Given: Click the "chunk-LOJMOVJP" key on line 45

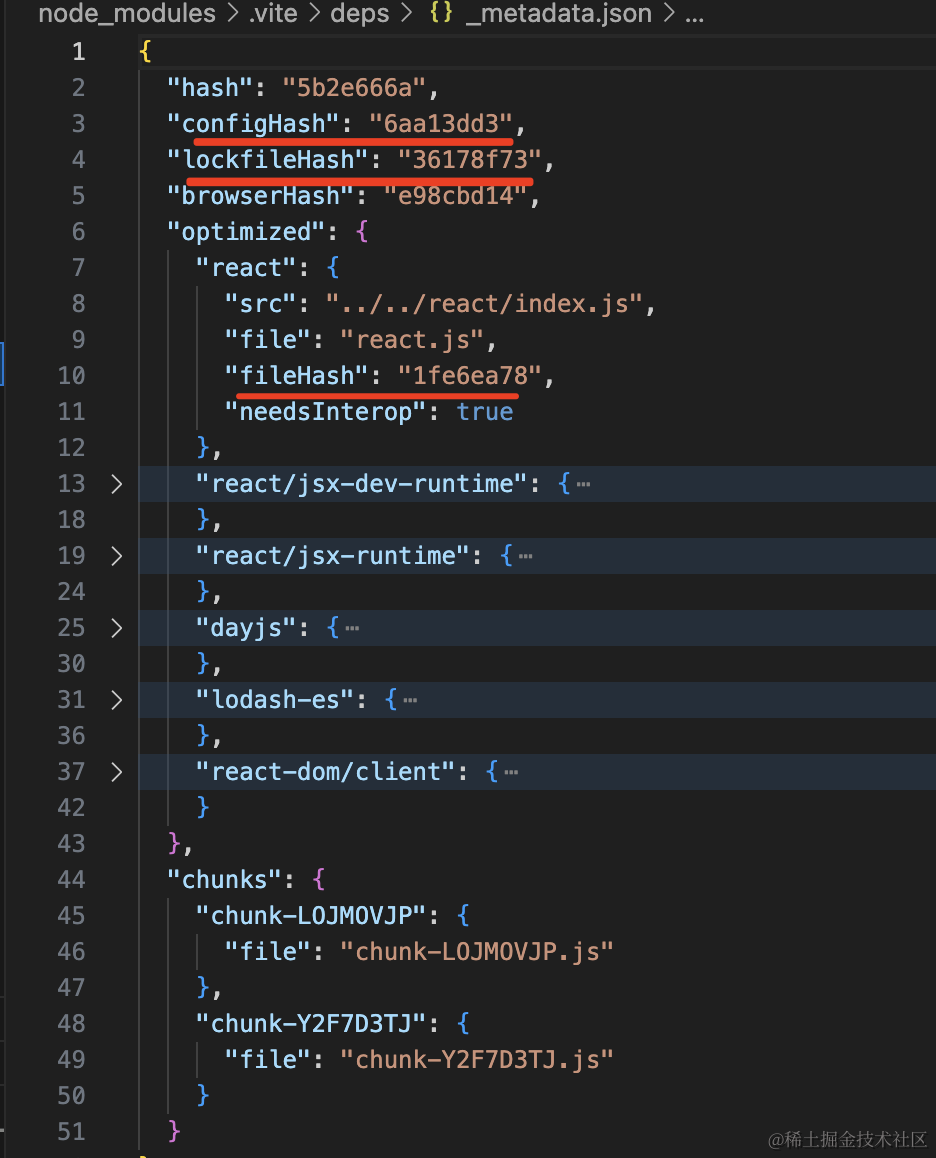Looking at the screenshot, I should [312, 917].
